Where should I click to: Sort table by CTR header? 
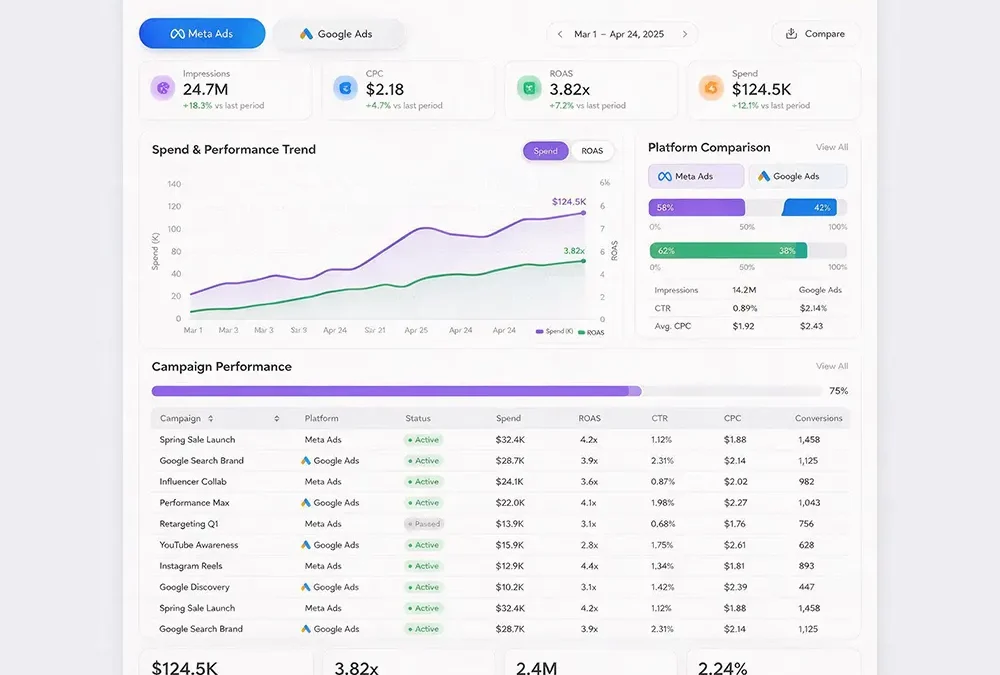659,419
